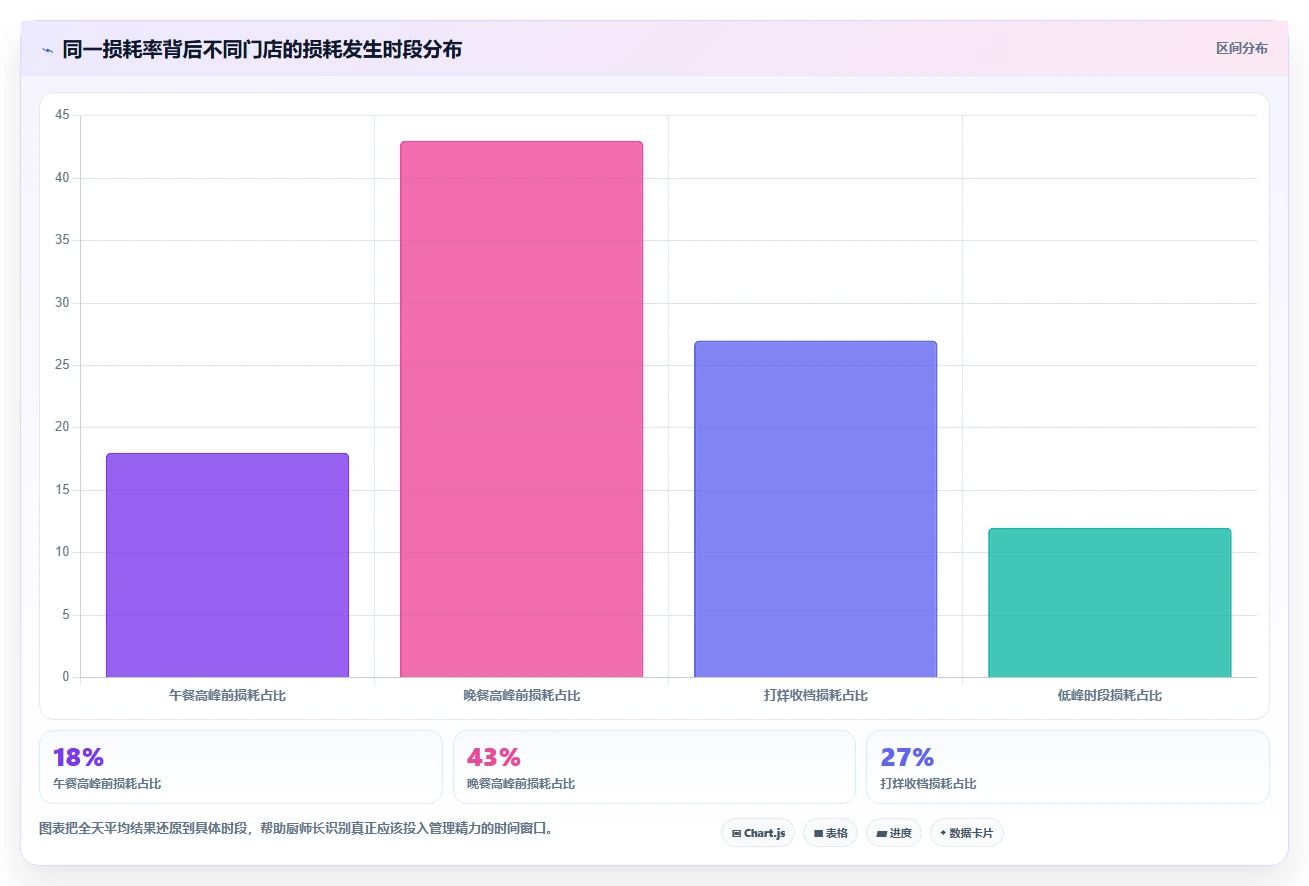1309x886 pixels.
Task: Click the 进度 tag chip
Action: click(894, 833)
